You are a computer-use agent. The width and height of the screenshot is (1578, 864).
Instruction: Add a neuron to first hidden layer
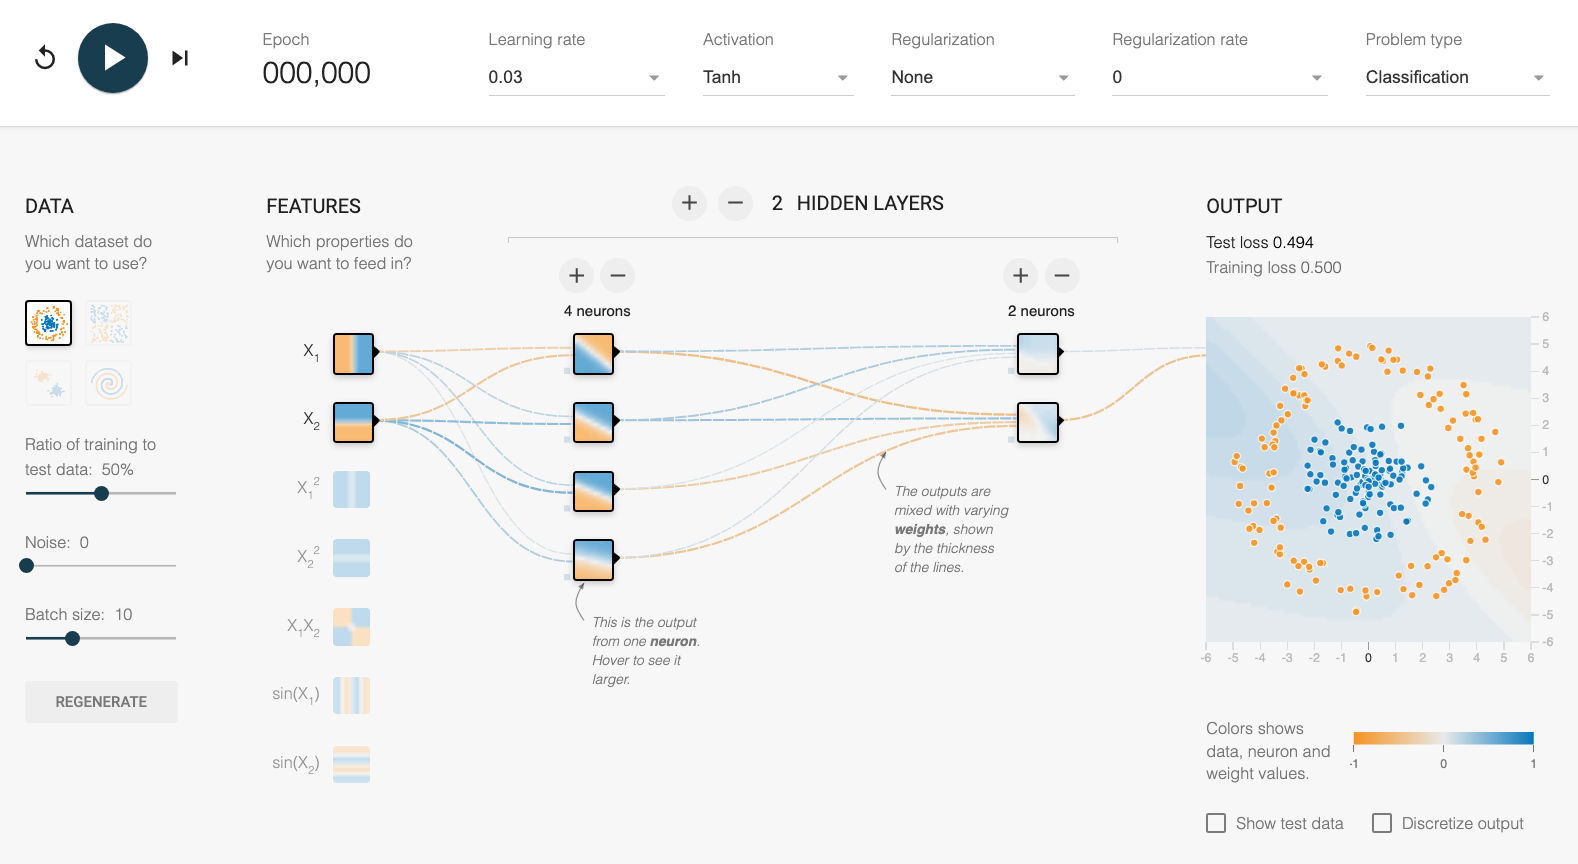pyautogui.click(x=576, y=275)
